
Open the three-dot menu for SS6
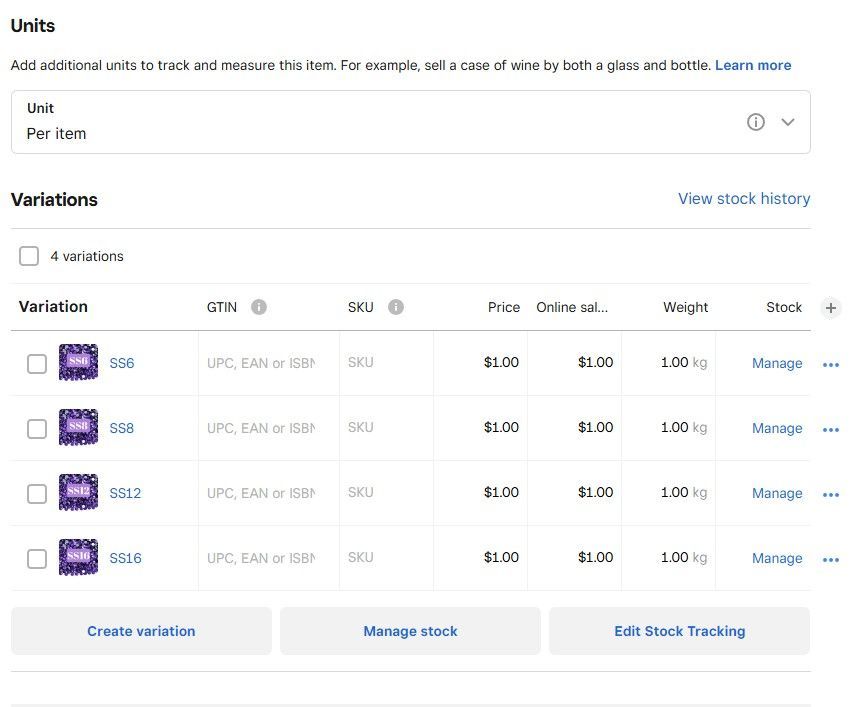coord(830,365)
